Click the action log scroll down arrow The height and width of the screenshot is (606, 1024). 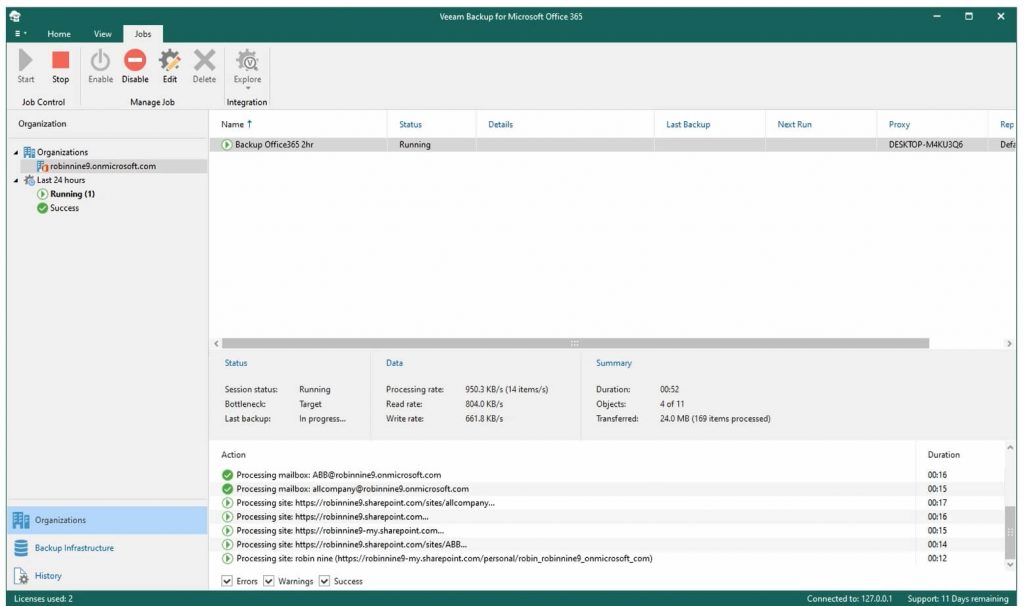(1010, 565)
